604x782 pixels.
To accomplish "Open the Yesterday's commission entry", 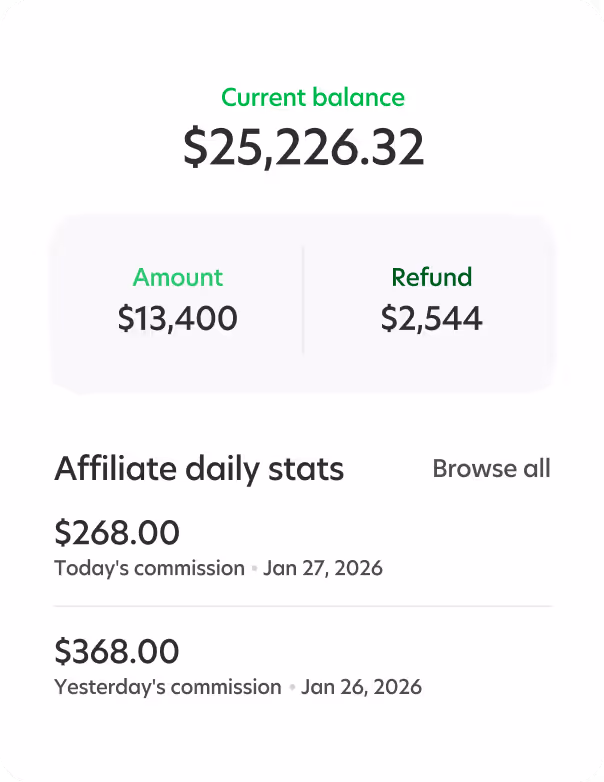I will click(x=168, y=687).
